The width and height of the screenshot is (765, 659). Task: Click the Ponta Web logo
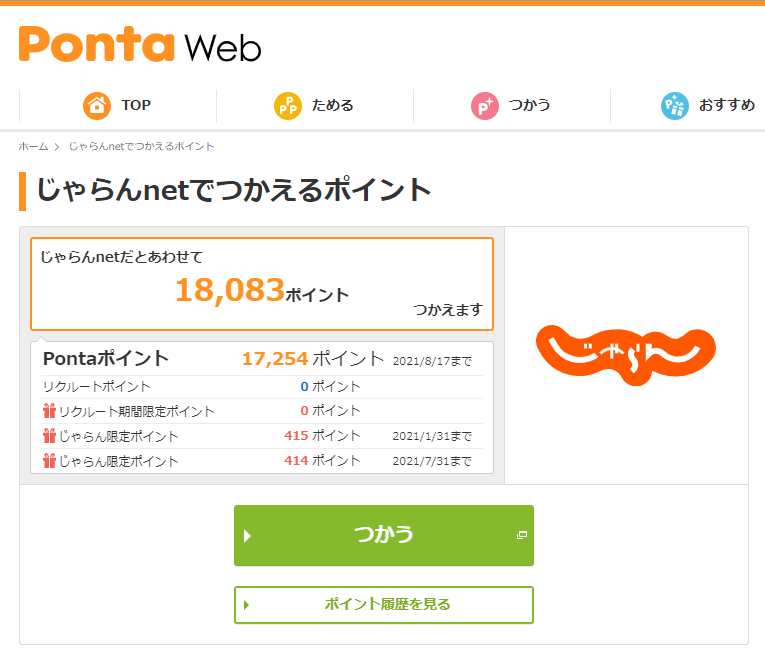click(x=140, y=44)
